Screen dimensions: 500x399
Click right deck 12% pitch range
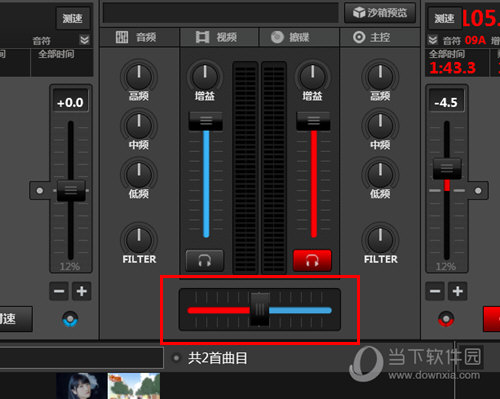tap(446, 266)
